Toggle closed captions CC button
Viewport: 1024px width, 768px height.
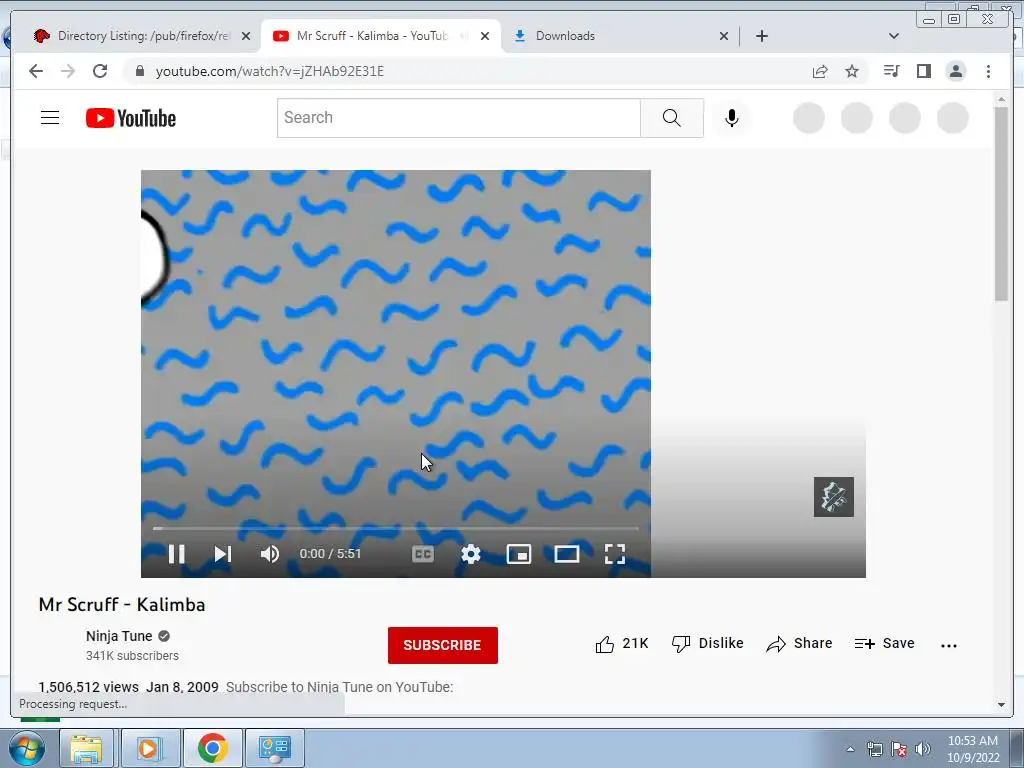(x=423, y=554)
